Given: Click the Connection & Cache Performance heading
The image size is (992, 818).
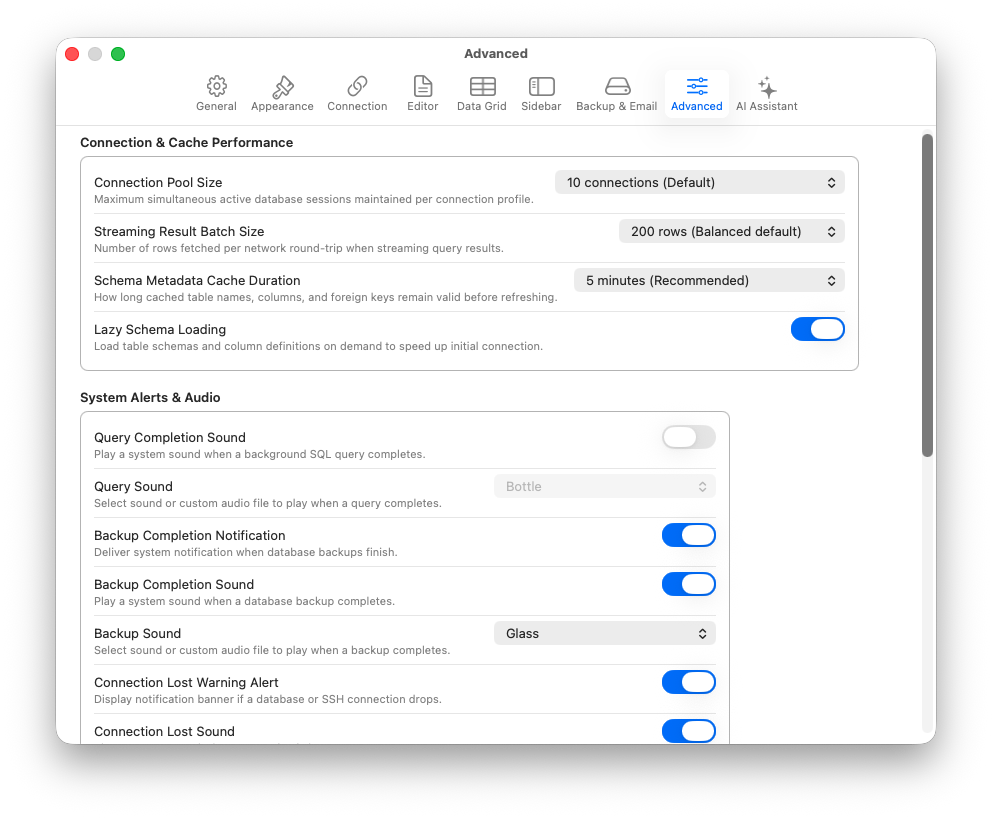Looking at the screenshot, I should [187, 142].
